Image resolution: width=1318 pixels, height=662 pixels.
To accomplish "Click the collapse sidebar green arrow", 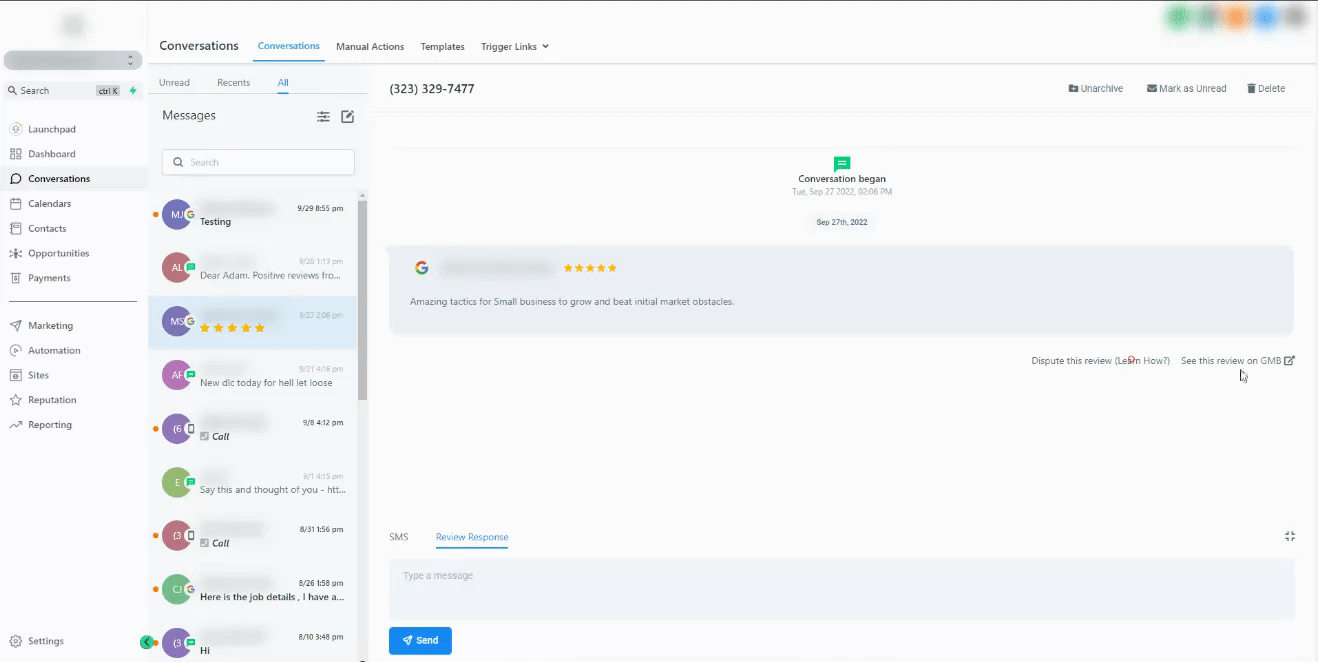I will pyautogui.click(x=146, y=642).
